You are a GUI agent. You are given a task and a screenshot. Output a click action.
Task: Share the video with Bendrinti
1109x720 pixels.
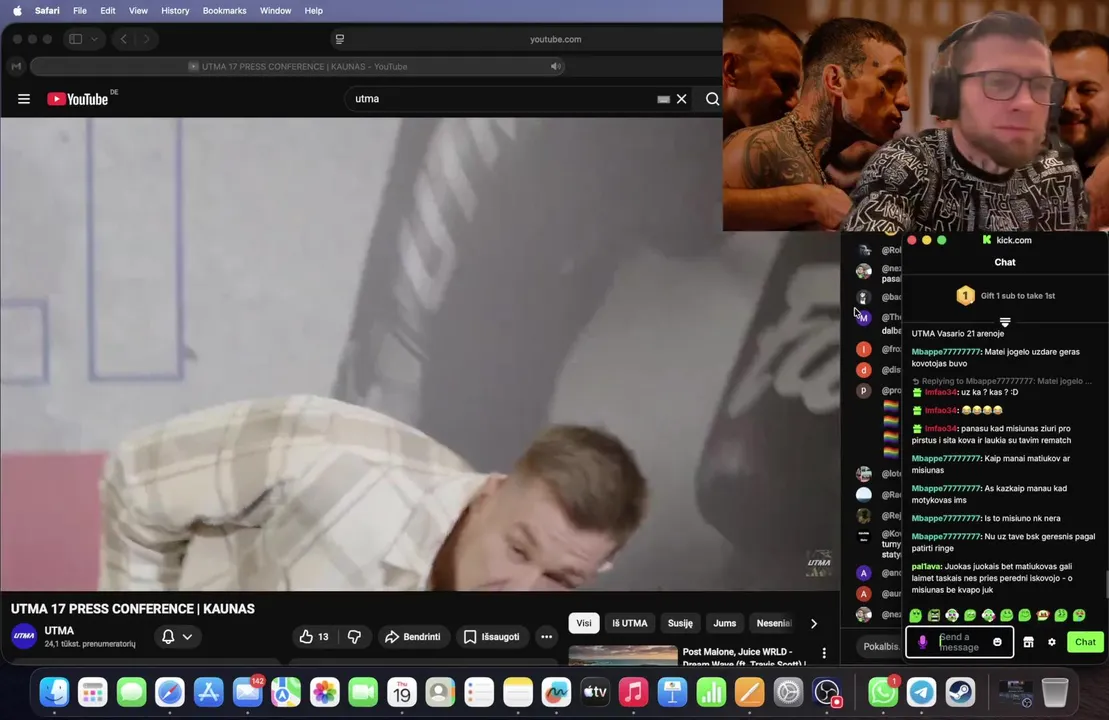(413, 637)
